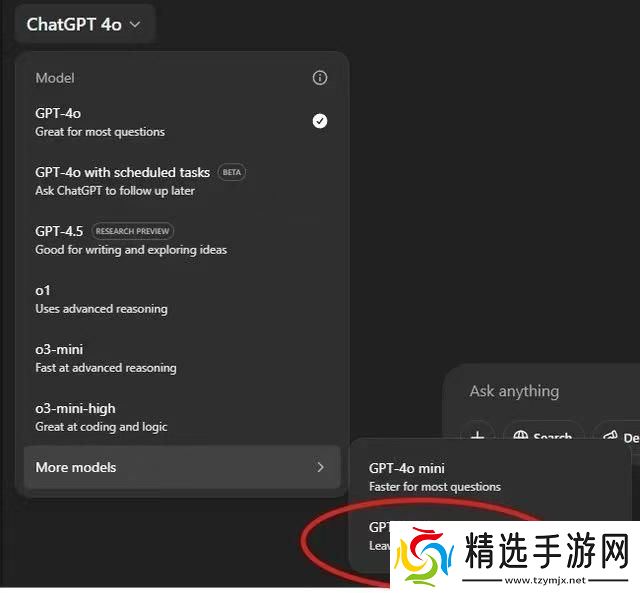This screenshot has width=640, height=593.
Task: Click the RESEARCH PREVIEW badge
Action: click(x=132, y=231)
